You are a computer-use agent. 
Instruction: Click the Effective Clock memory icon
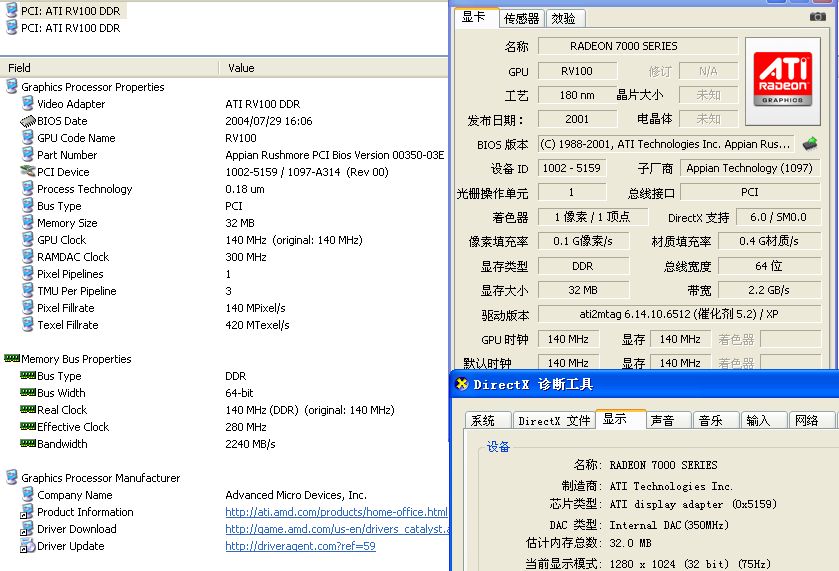coord(28,427)
